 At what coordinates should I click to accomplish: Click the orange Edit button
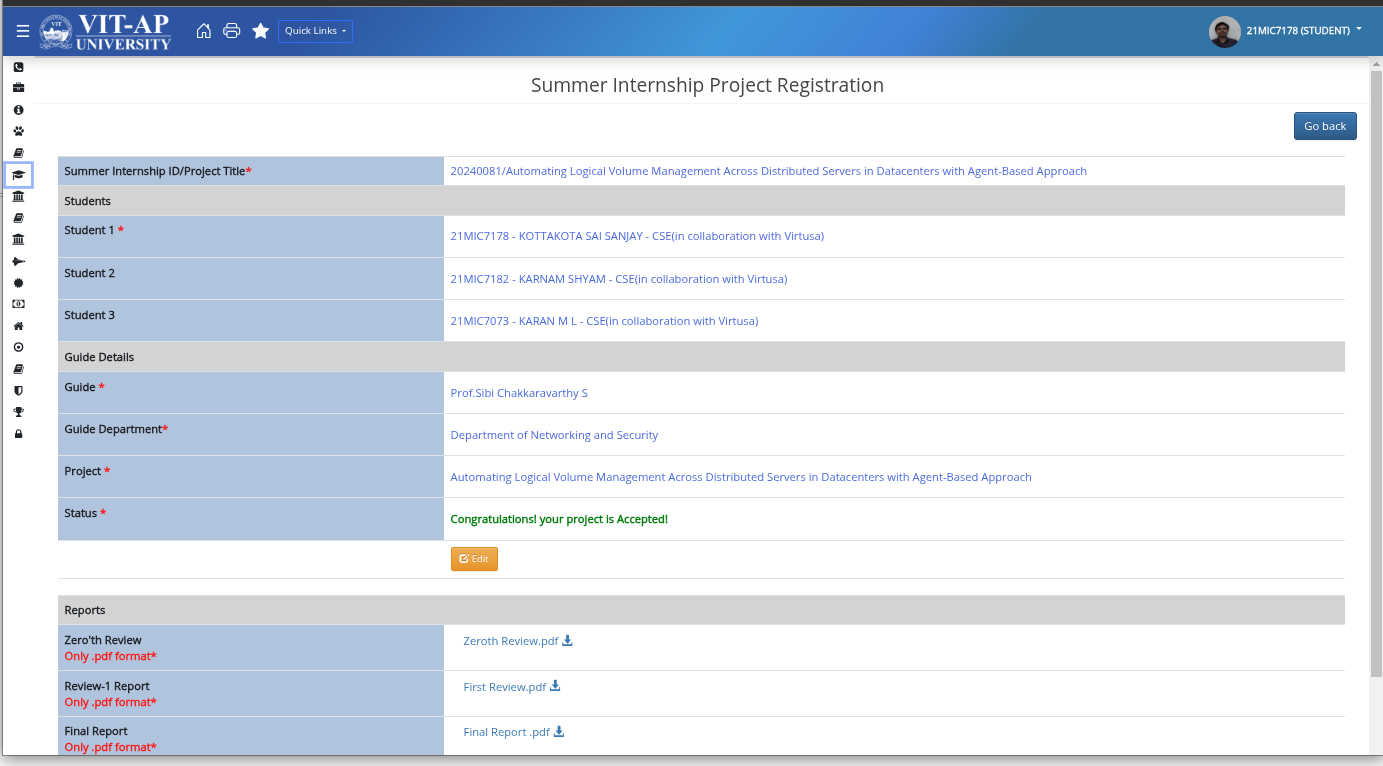click(x=474, y=559)
